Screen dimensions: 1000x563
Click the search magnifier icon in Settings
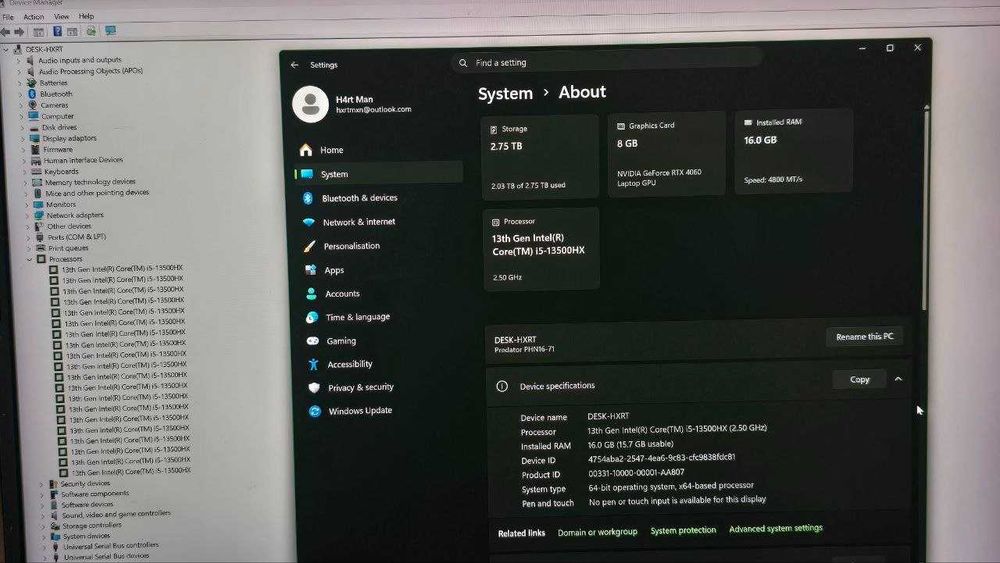click(463, 62)
